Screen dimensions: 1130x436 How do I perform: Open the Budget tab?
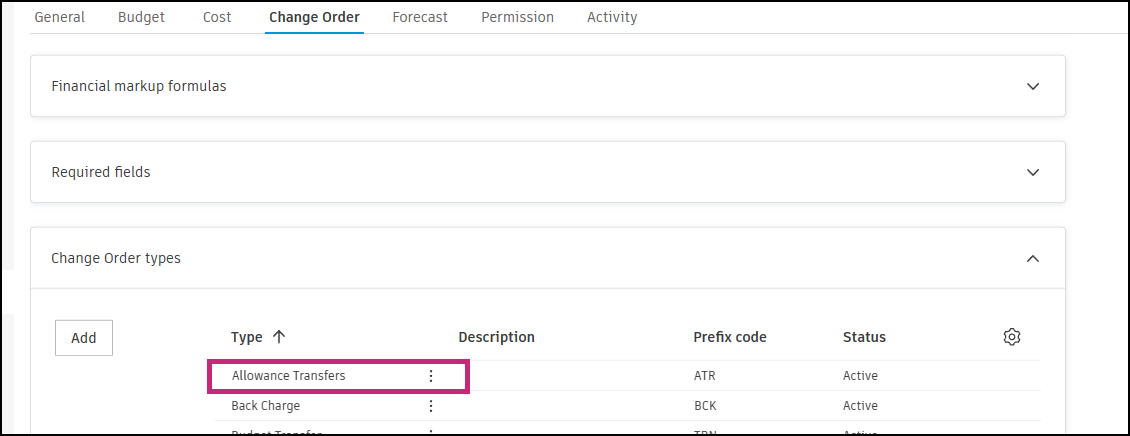tap(141, 17)
